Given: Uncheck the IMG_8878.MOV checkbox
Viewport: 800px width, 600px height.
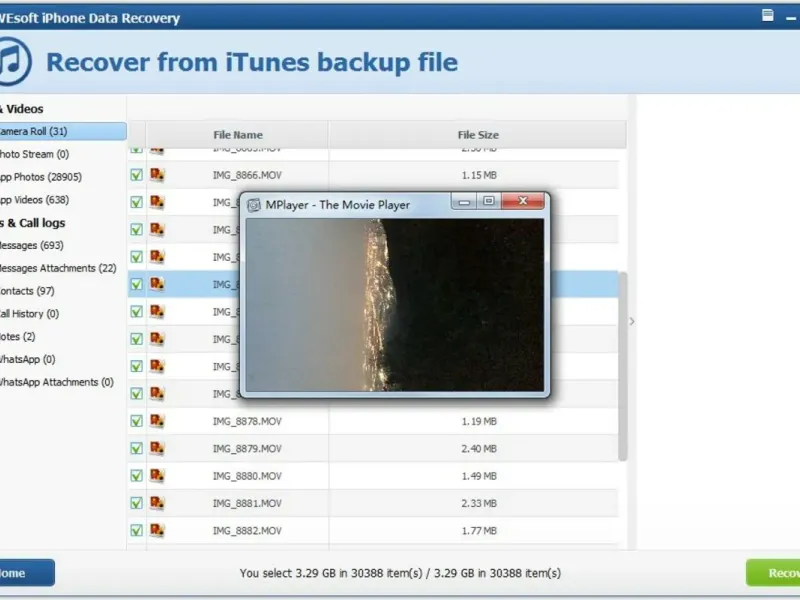Looking at the screenshot, I should pyautogui.click(x=136, y=421).
